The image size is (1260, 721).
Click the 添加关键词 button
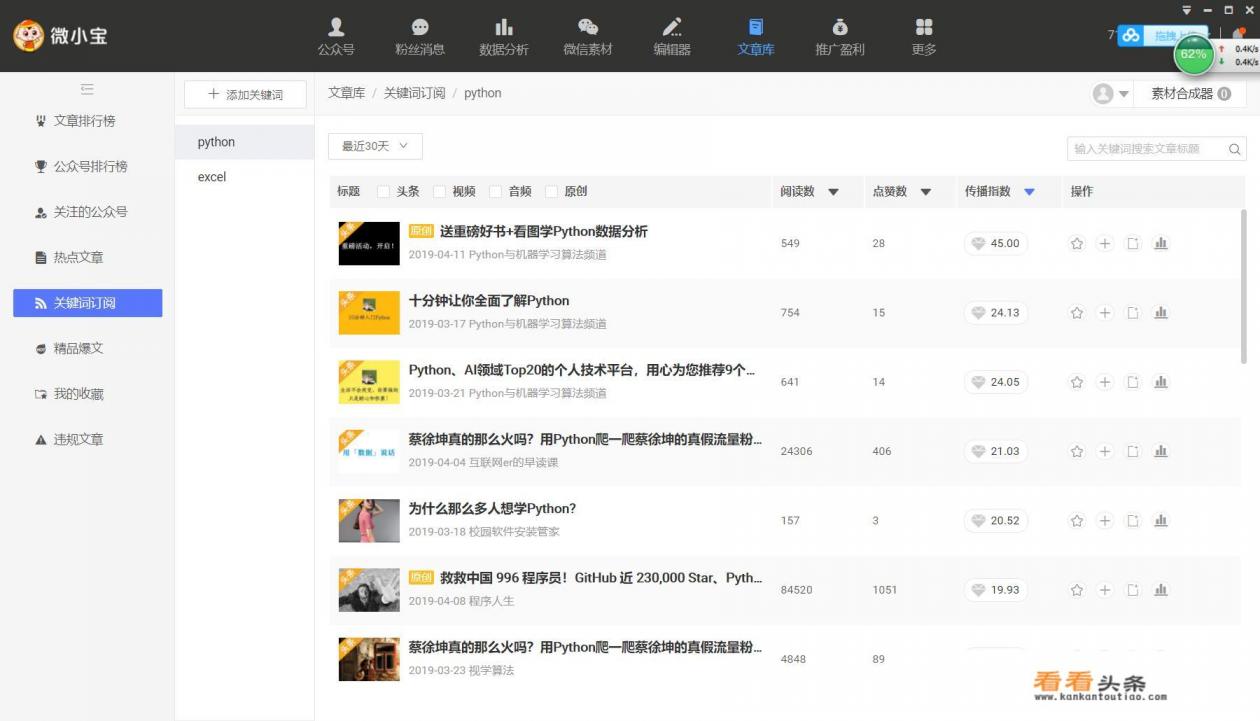tap(243, 93)
